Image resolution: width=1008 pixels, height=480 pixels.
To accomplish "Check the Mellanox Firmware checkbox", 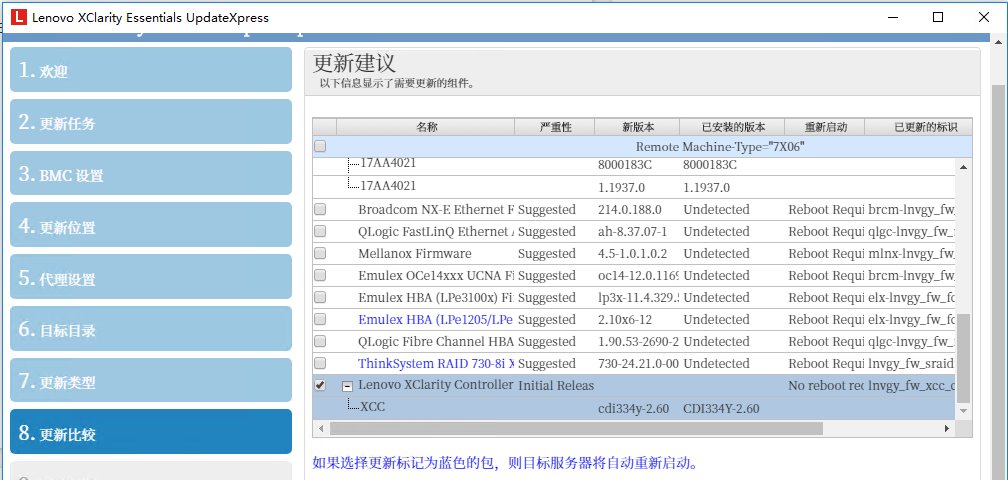I will click(x=320, y=253).
